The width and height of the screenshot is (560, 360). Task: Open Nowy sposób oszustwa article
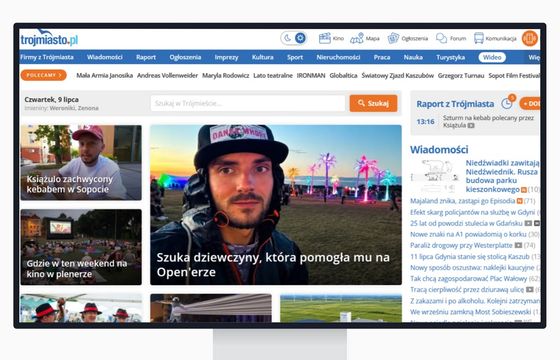[x=472, y=268]
